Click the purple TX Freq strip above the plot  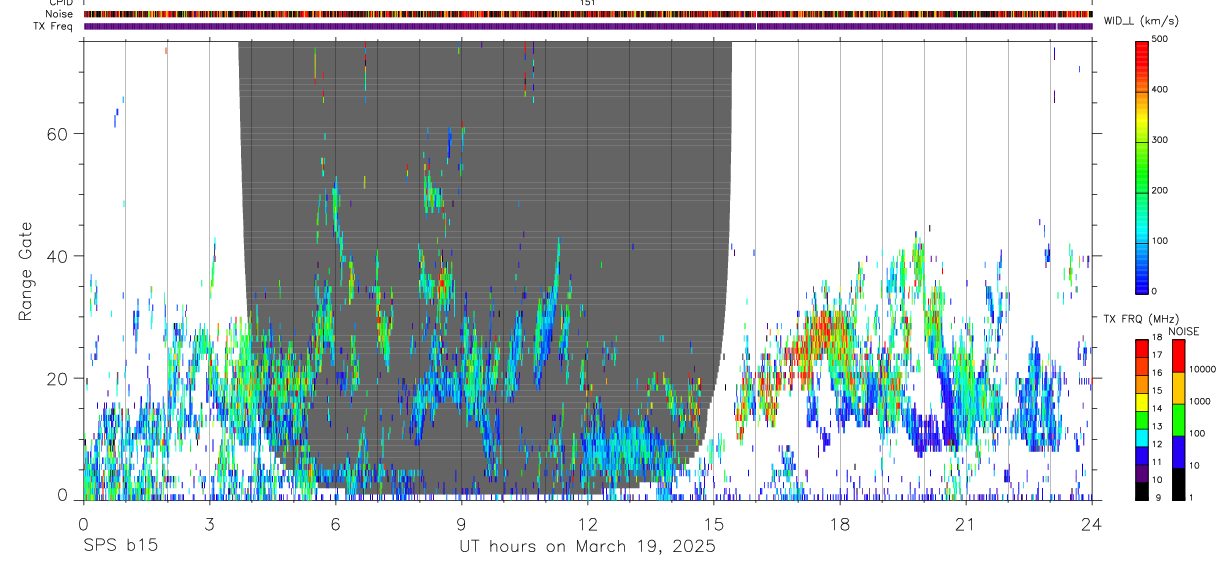coord(588,27)
